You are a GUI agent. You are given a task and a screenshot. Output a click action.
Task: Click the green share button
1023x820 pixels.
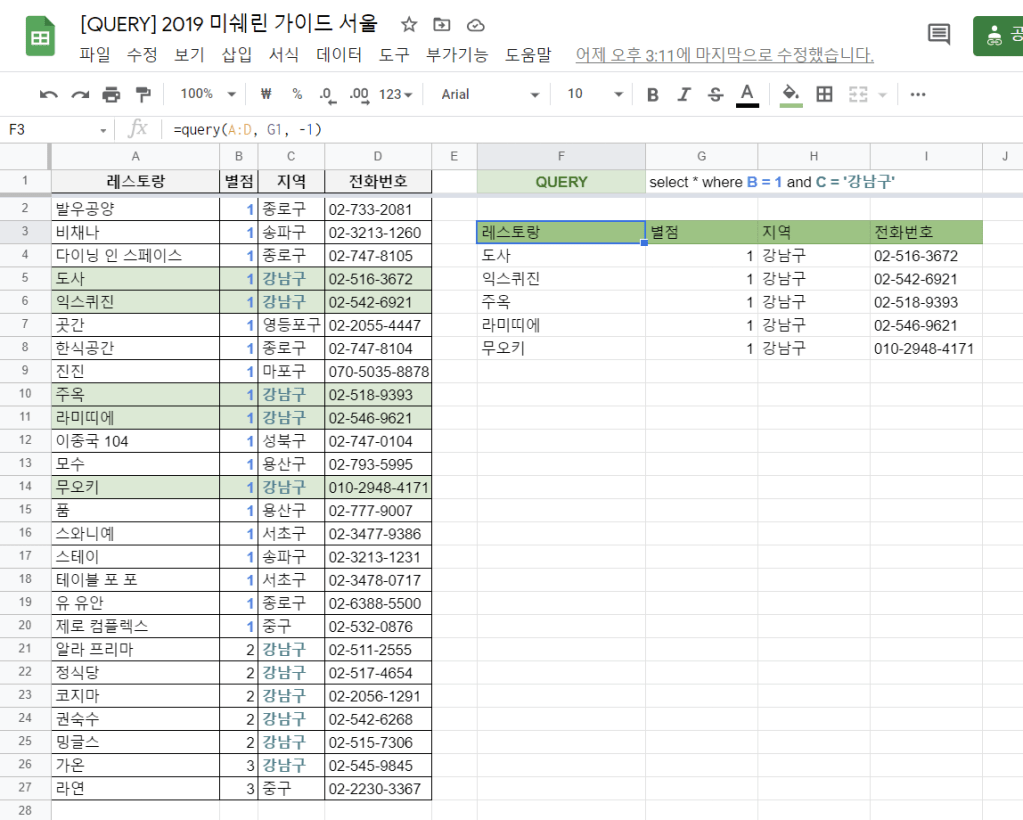(998, 36)
